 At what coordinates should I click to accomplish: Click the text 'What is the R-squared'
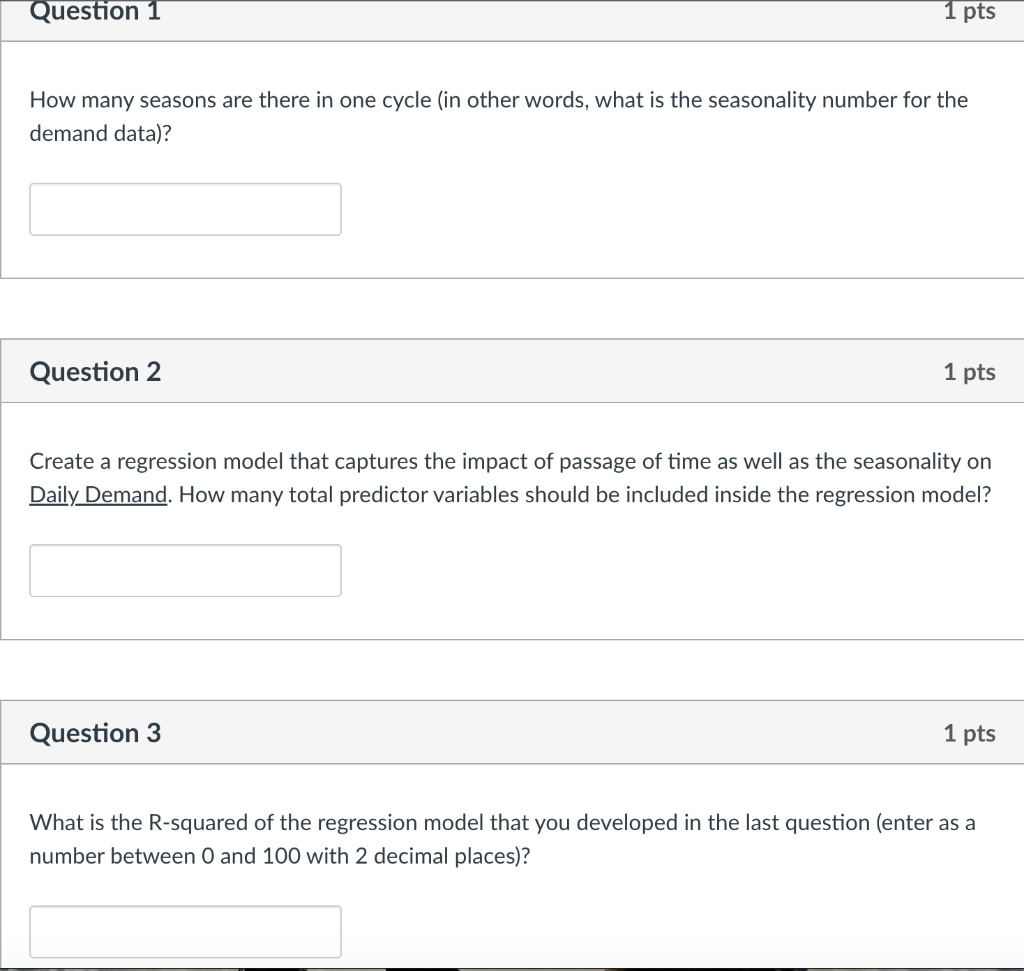point(130,823)
